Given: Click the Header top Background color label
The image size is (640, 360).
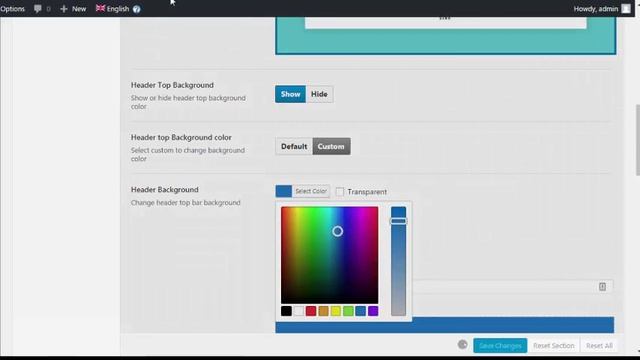Looking at the screenshot, I should tap(181, 137).
